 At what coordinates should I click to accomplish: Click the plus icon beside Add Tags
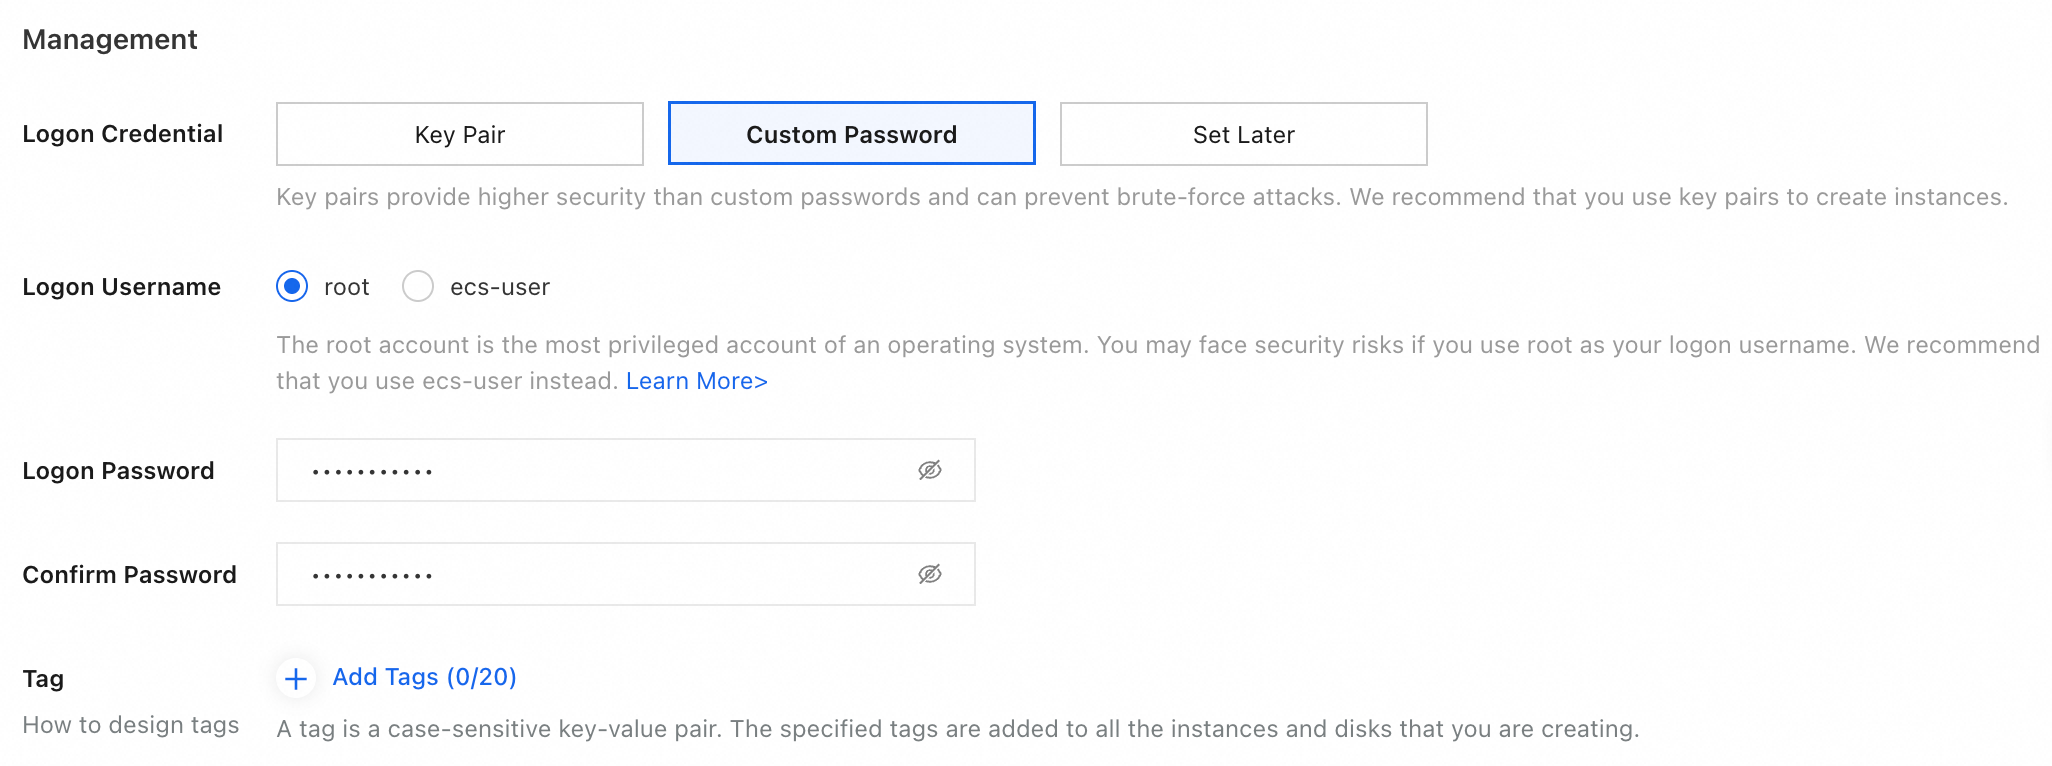point(296,679)
